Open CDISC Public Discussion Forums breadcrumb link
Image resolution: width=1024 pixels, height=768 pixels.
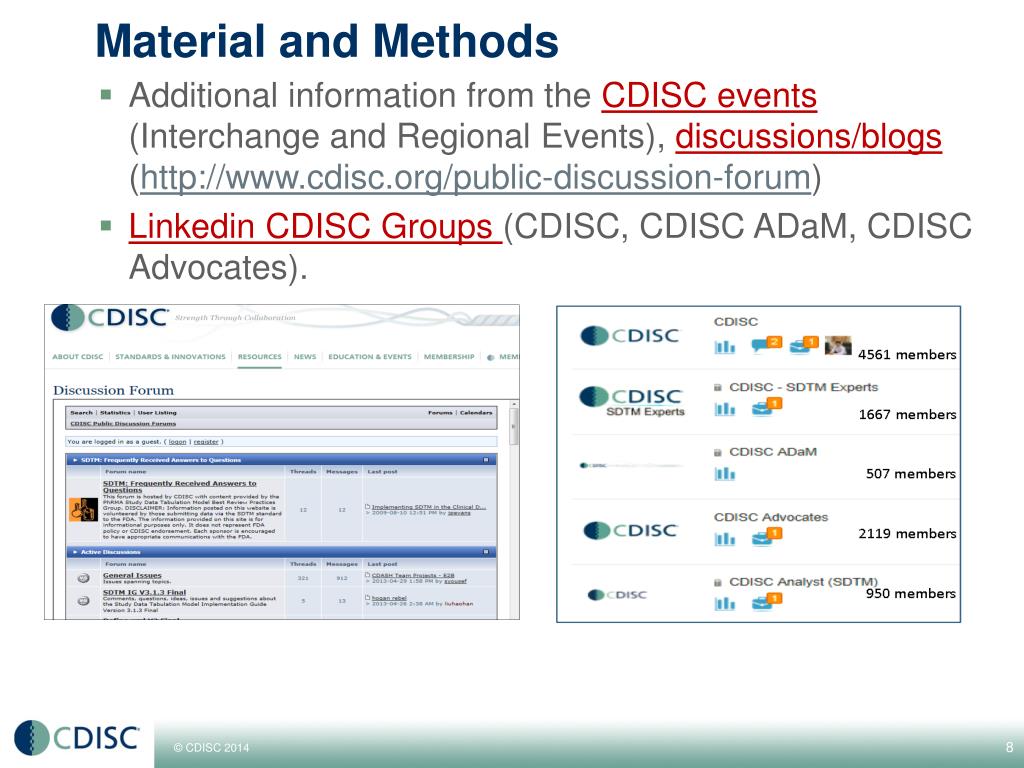pyautogui.click(x=123, y=423)
